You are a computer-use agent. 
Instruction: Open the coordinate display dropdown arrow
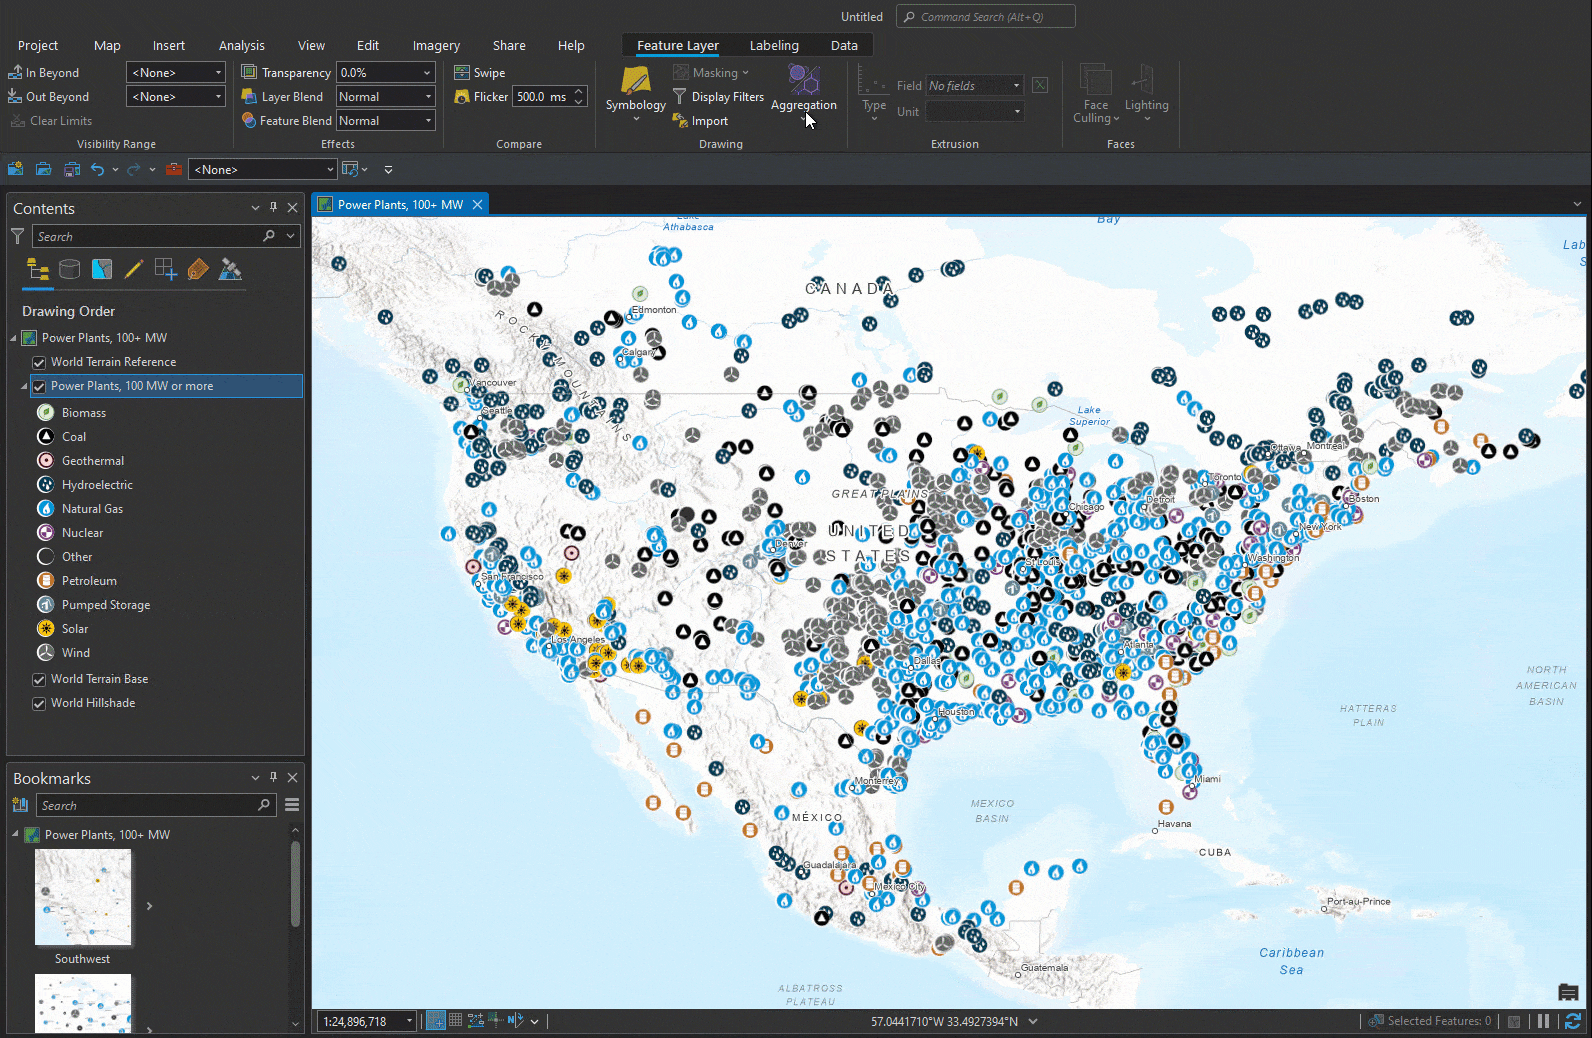tap(1033, 1021)
